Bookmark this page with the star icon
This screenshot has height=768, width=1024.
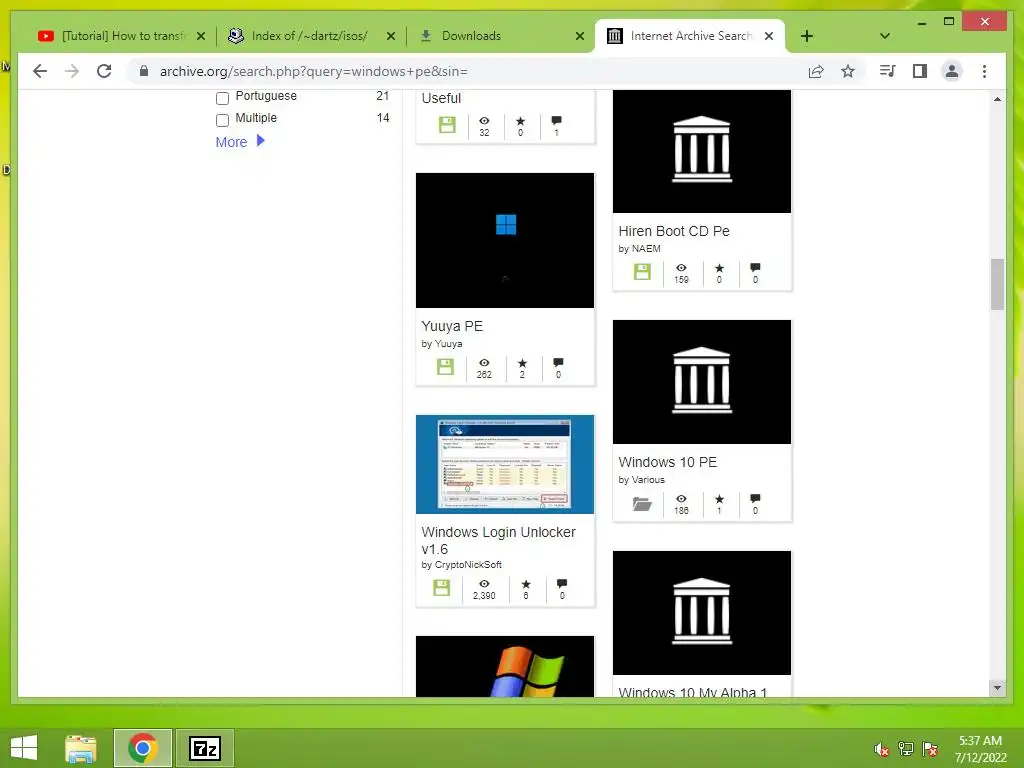point(848,71)
